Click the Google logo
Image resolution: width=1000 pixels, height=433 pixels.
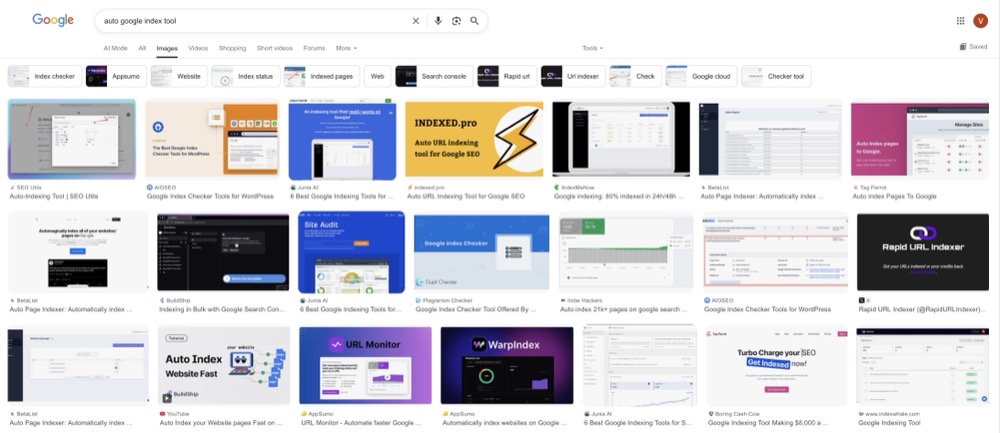click(x=53, y=20)
